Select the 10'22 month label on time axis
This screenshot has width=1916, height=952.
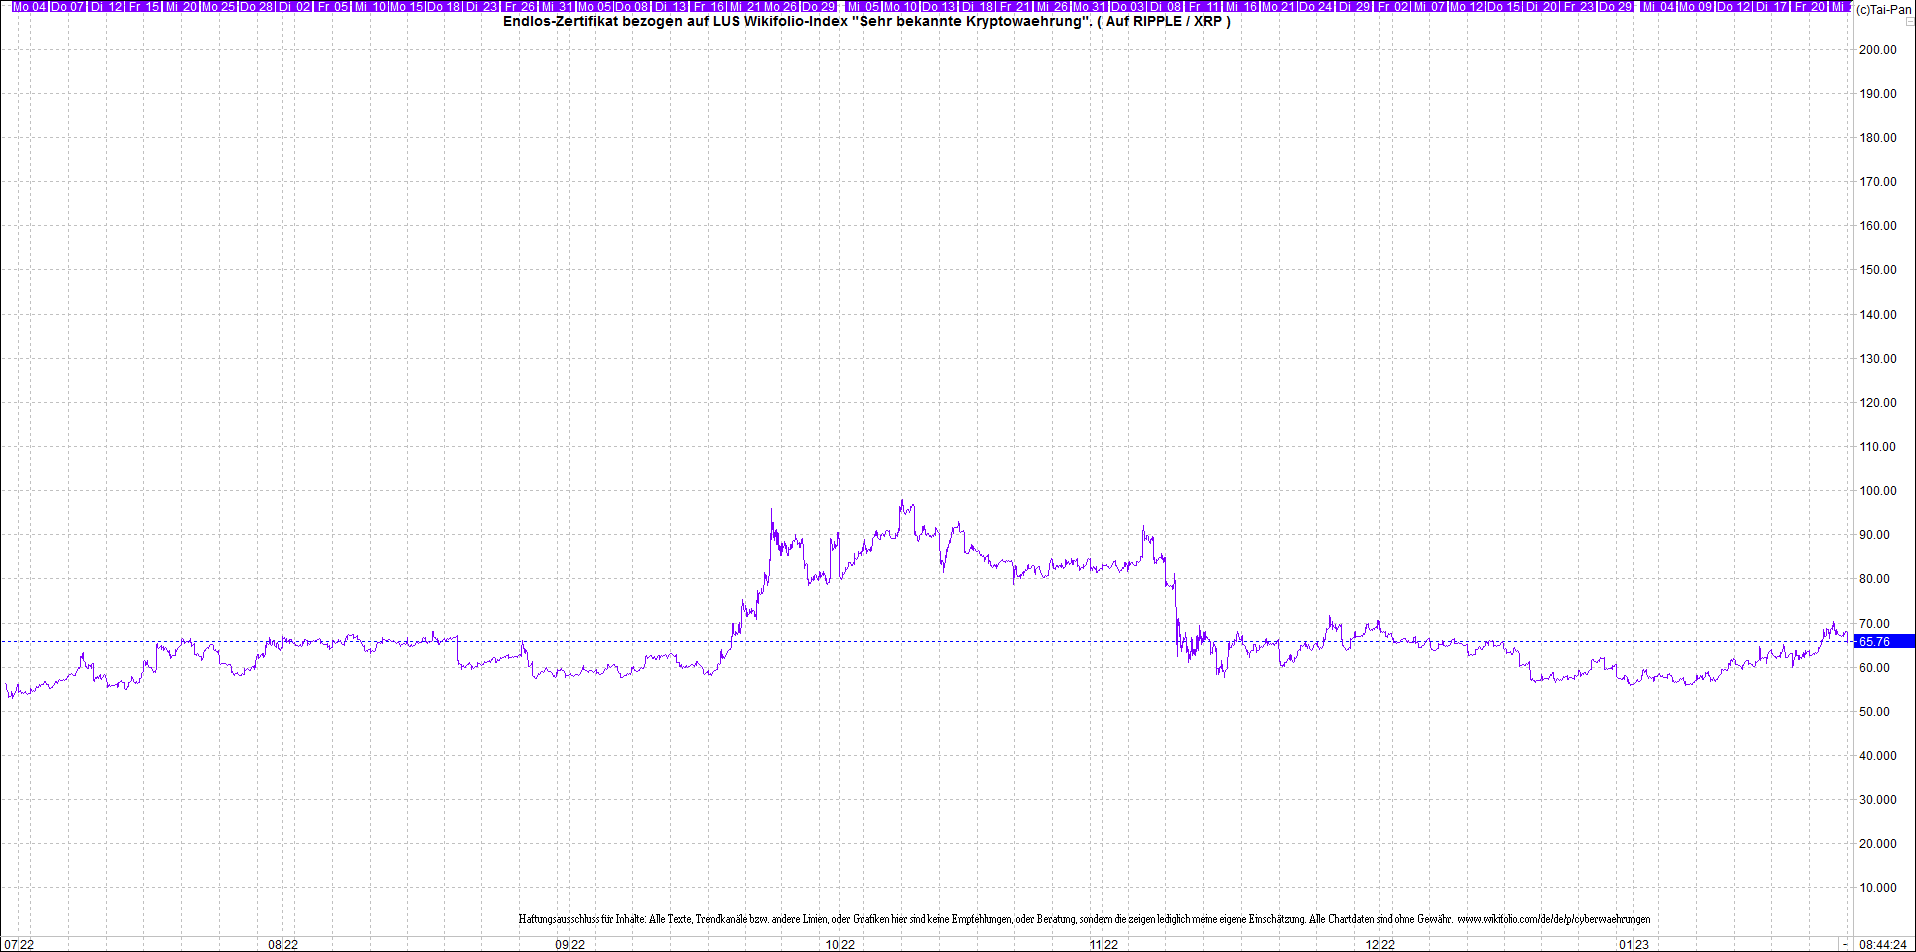840,944
